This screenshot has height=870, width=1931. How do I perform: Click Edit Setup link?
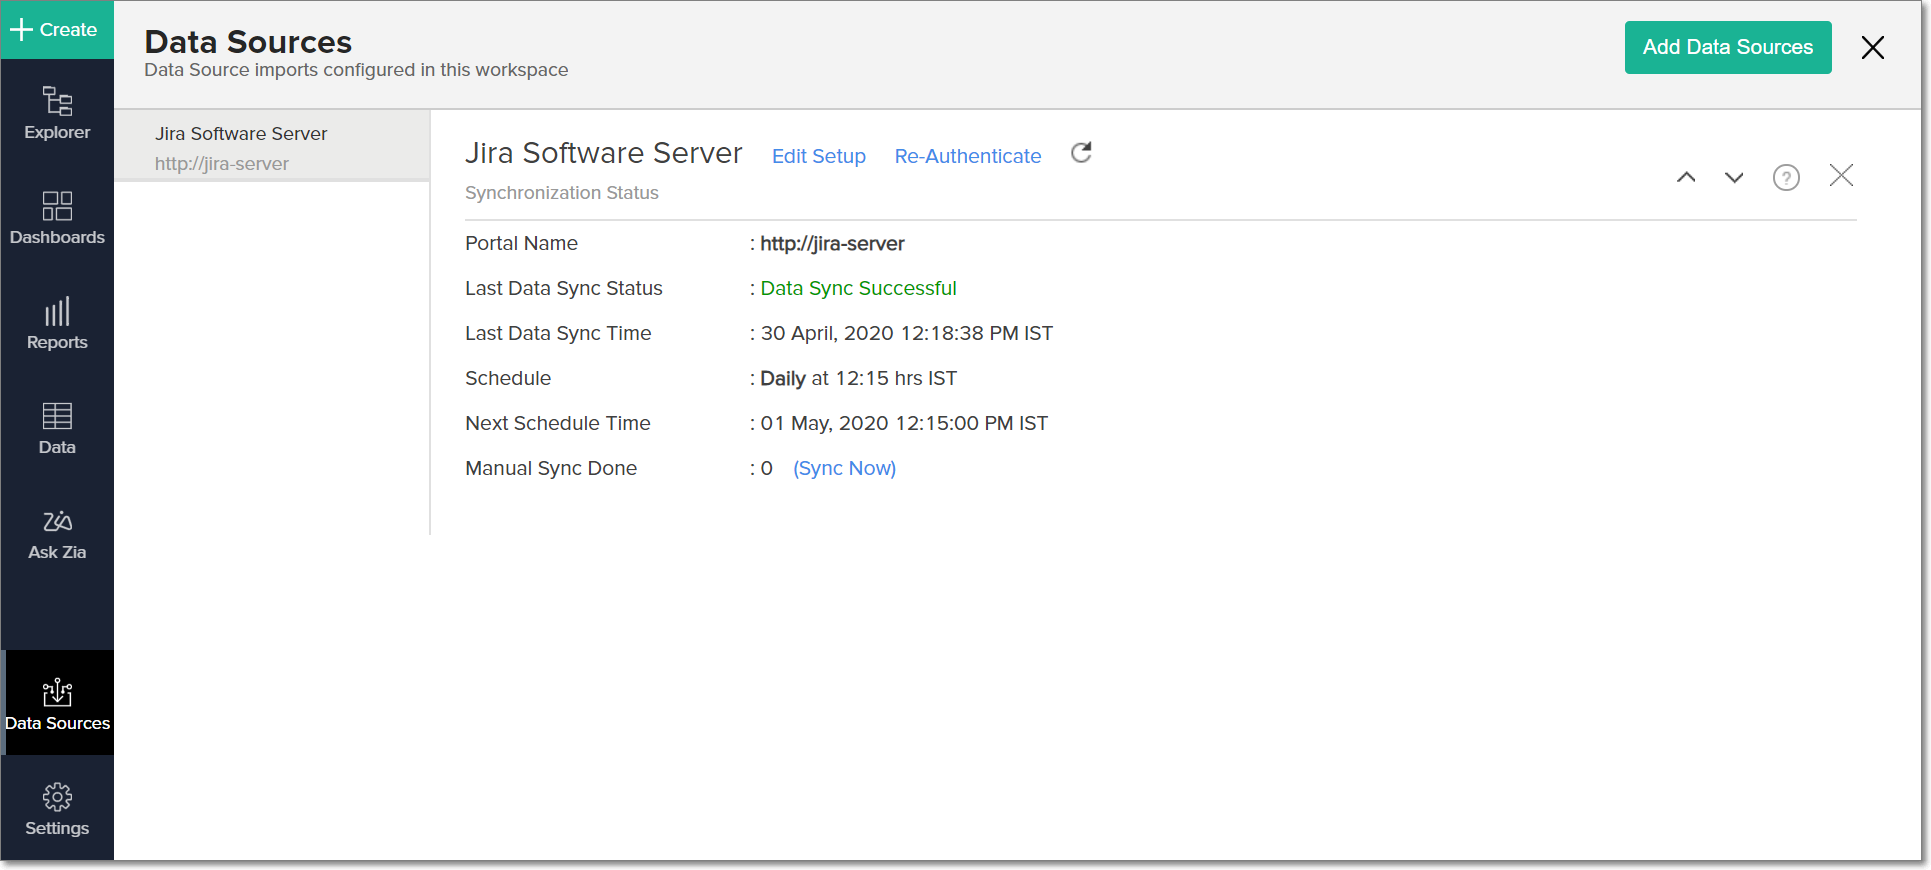pos(818,156)
